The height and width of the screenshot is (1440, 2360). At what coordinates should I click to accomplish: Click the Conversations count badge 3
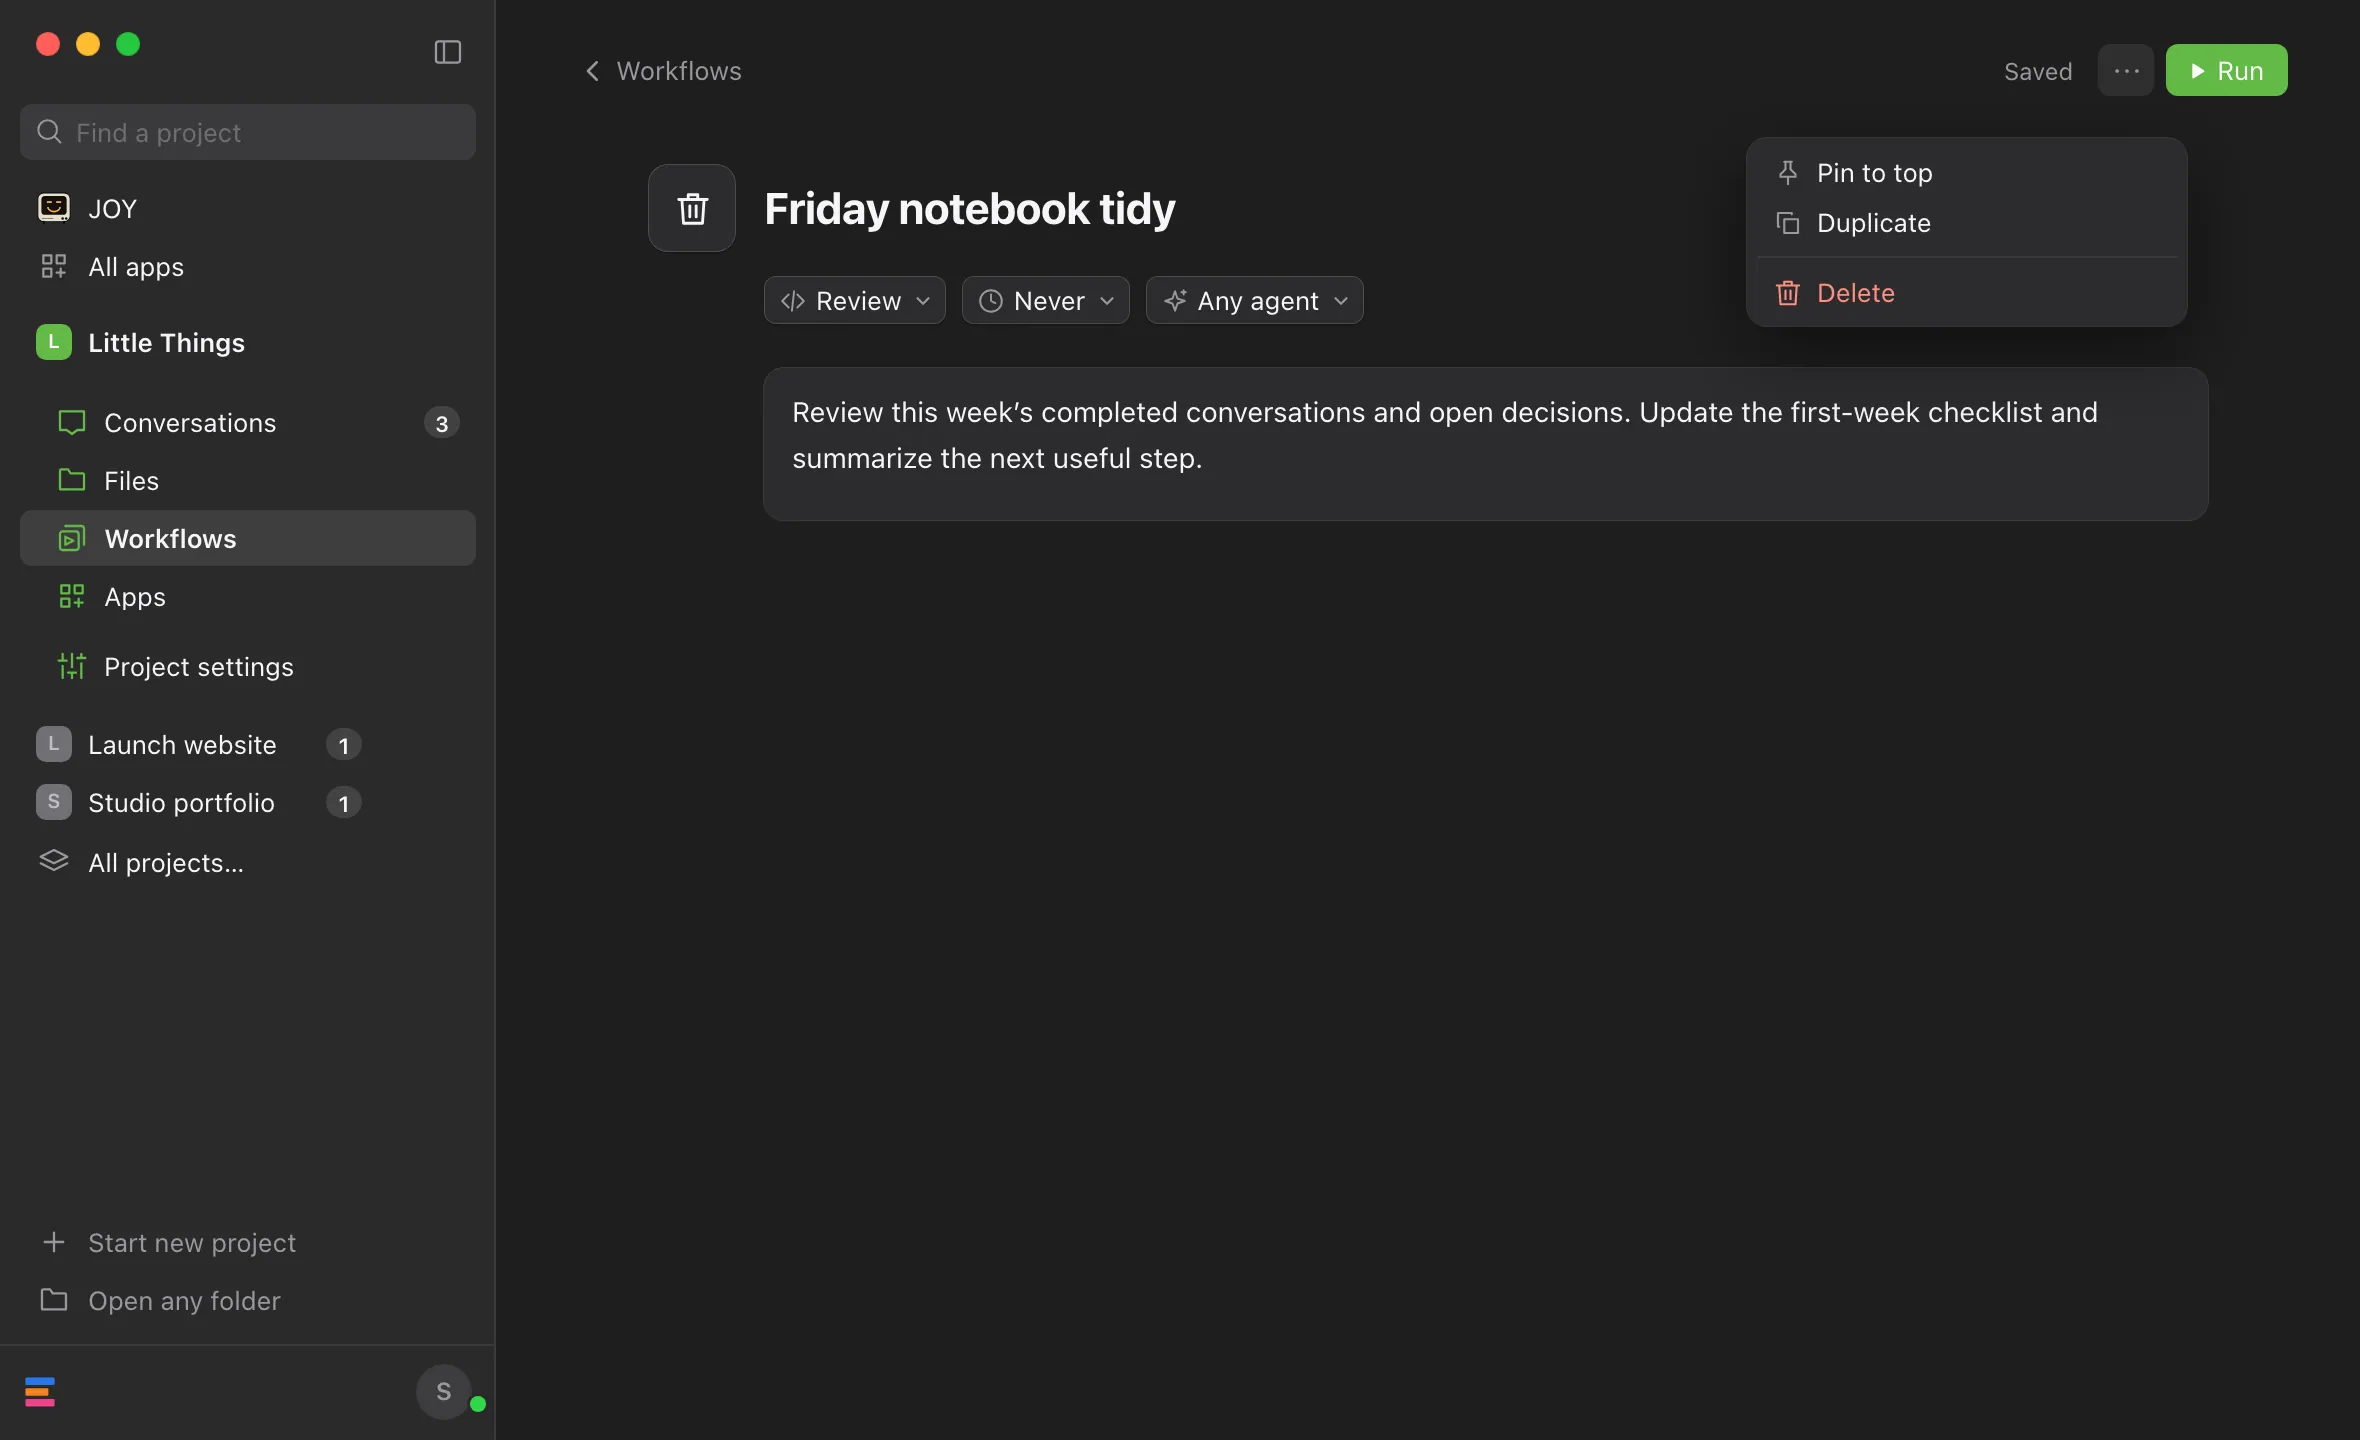click(x=442, y=423)
